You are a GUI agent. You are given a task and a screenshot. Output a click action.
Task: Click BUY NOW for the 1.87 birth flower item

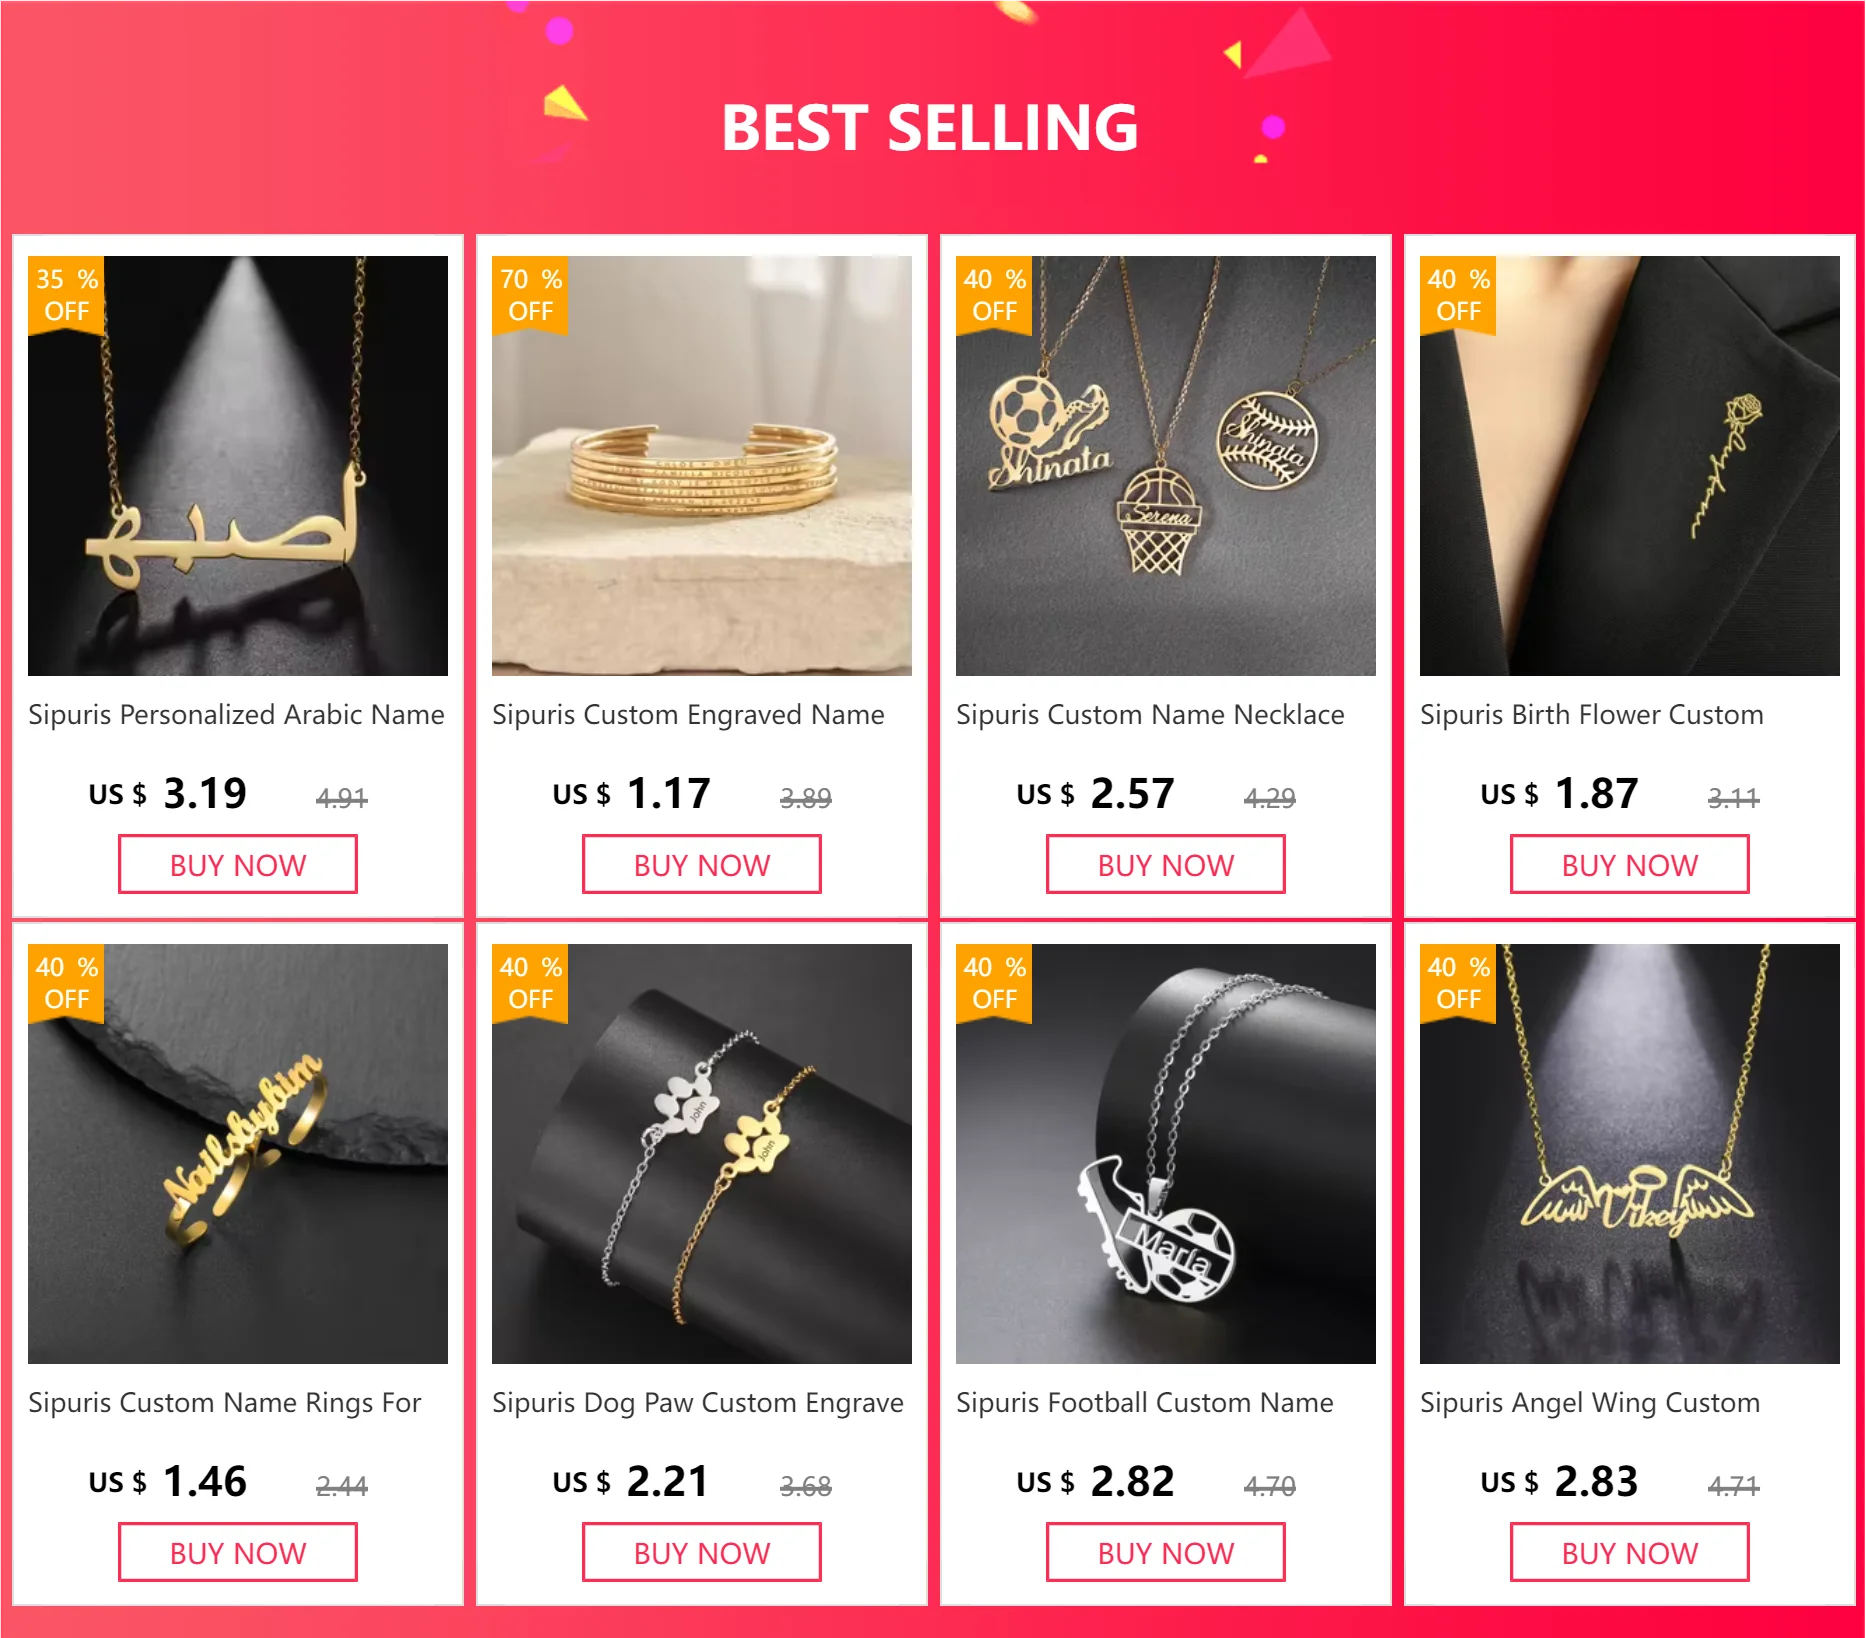[1630, 864]
